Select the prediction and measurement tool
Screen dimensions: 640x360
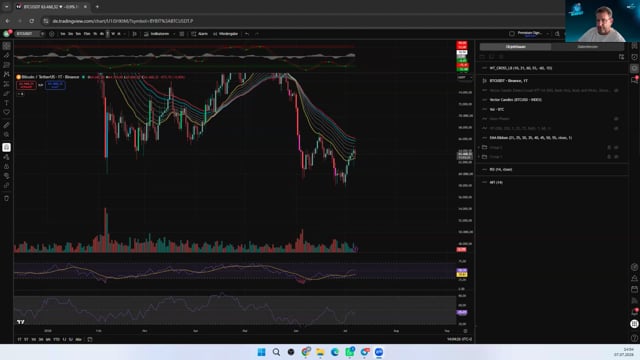point(7,84)
